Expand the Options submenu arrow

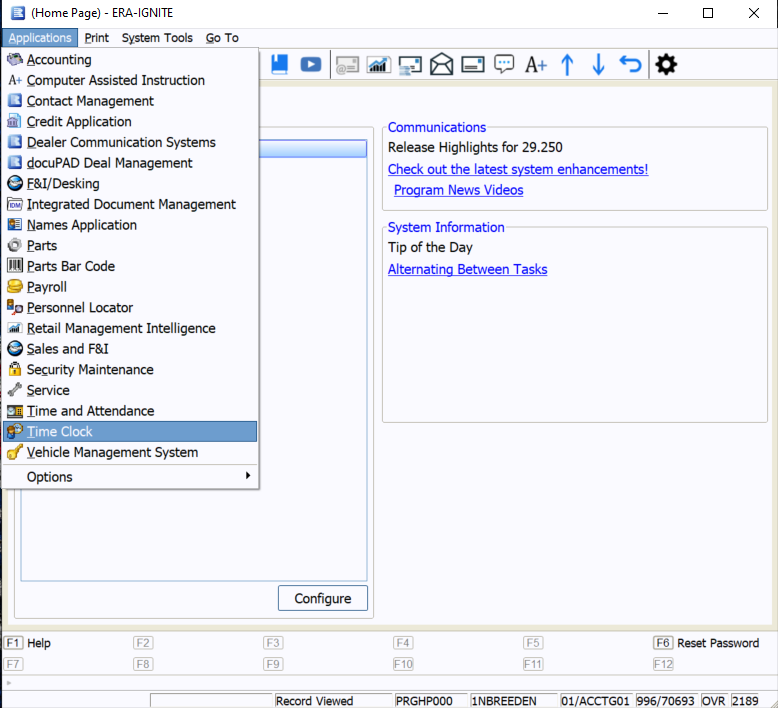point(248,476)
